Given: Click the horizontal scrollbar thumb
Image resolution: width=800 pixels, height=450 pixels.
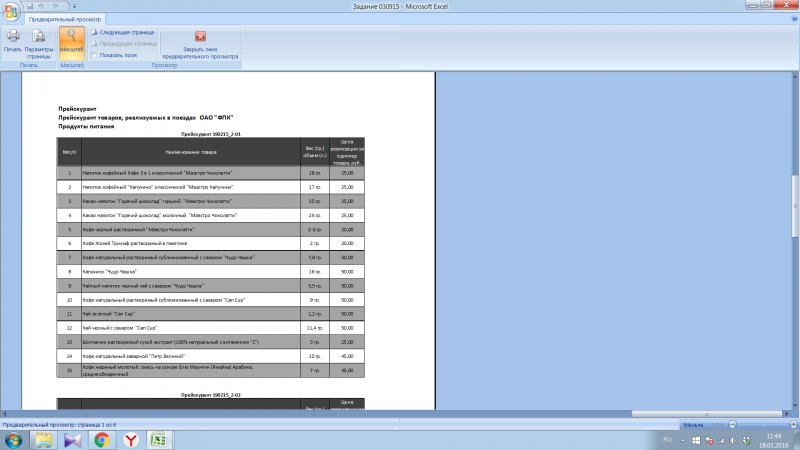Looking at the screenshot, I should click(707, 414).
